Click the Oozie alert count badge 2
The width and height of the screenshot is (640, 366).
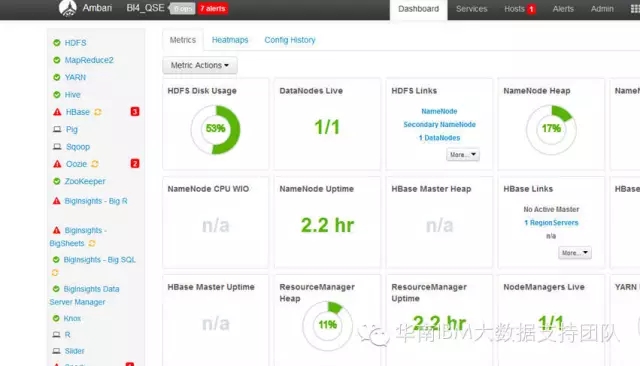click(135, 164)
